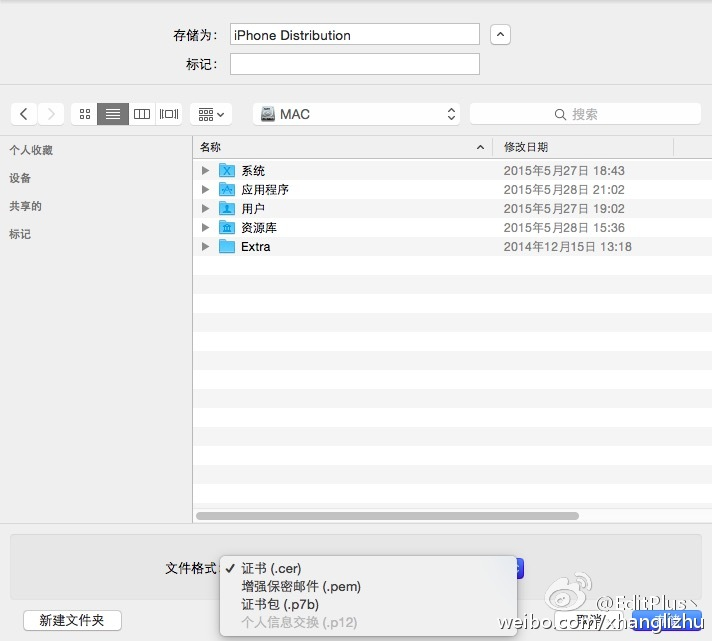Click date '2015年5月27日 19:02'
This screenshot has height=641, width=712.
click(x=564, y=209)
